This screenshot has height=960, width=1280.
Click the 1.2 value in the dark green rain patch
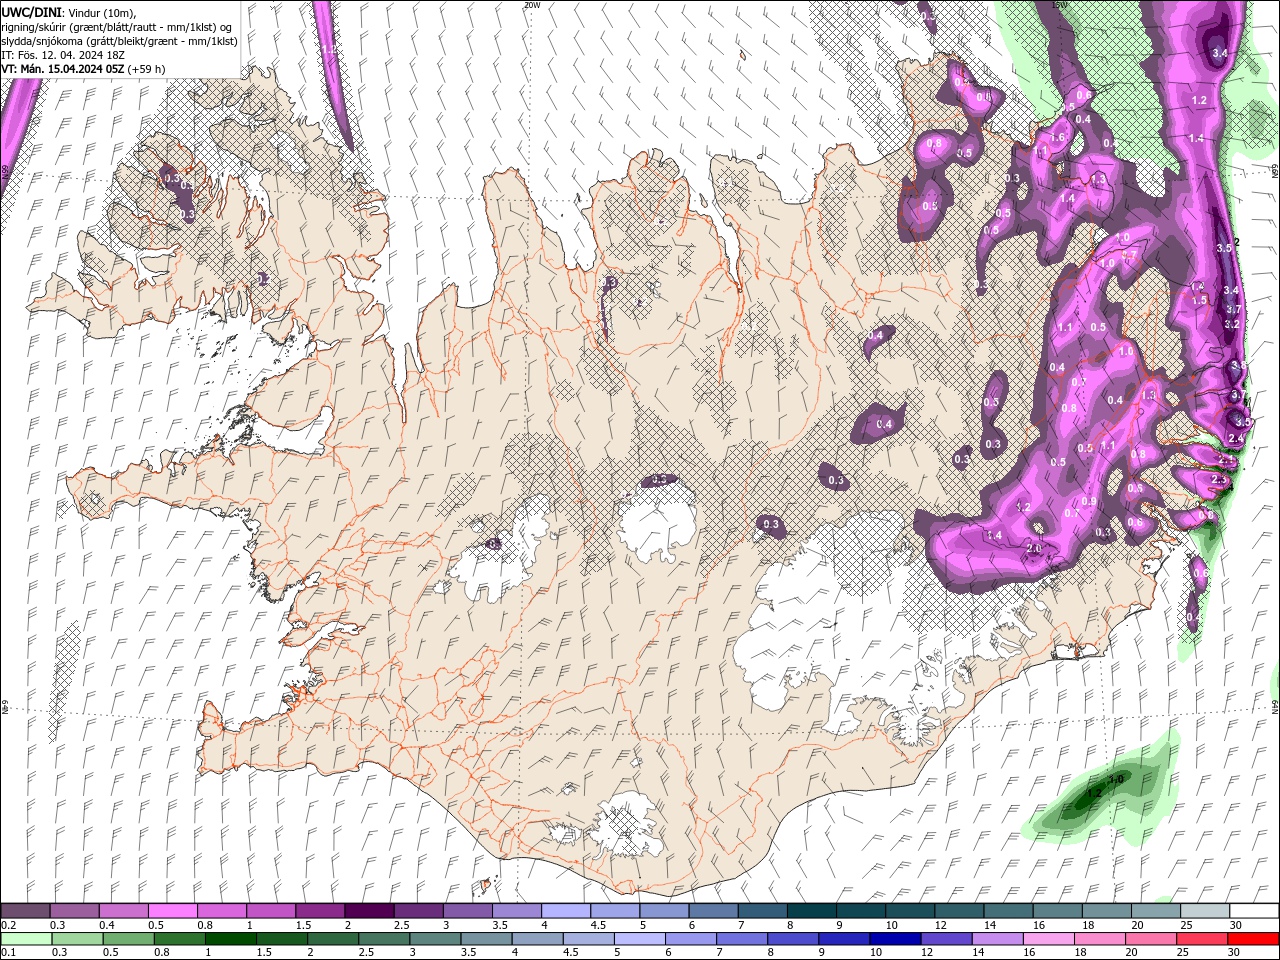click(x=1093, y=793)
